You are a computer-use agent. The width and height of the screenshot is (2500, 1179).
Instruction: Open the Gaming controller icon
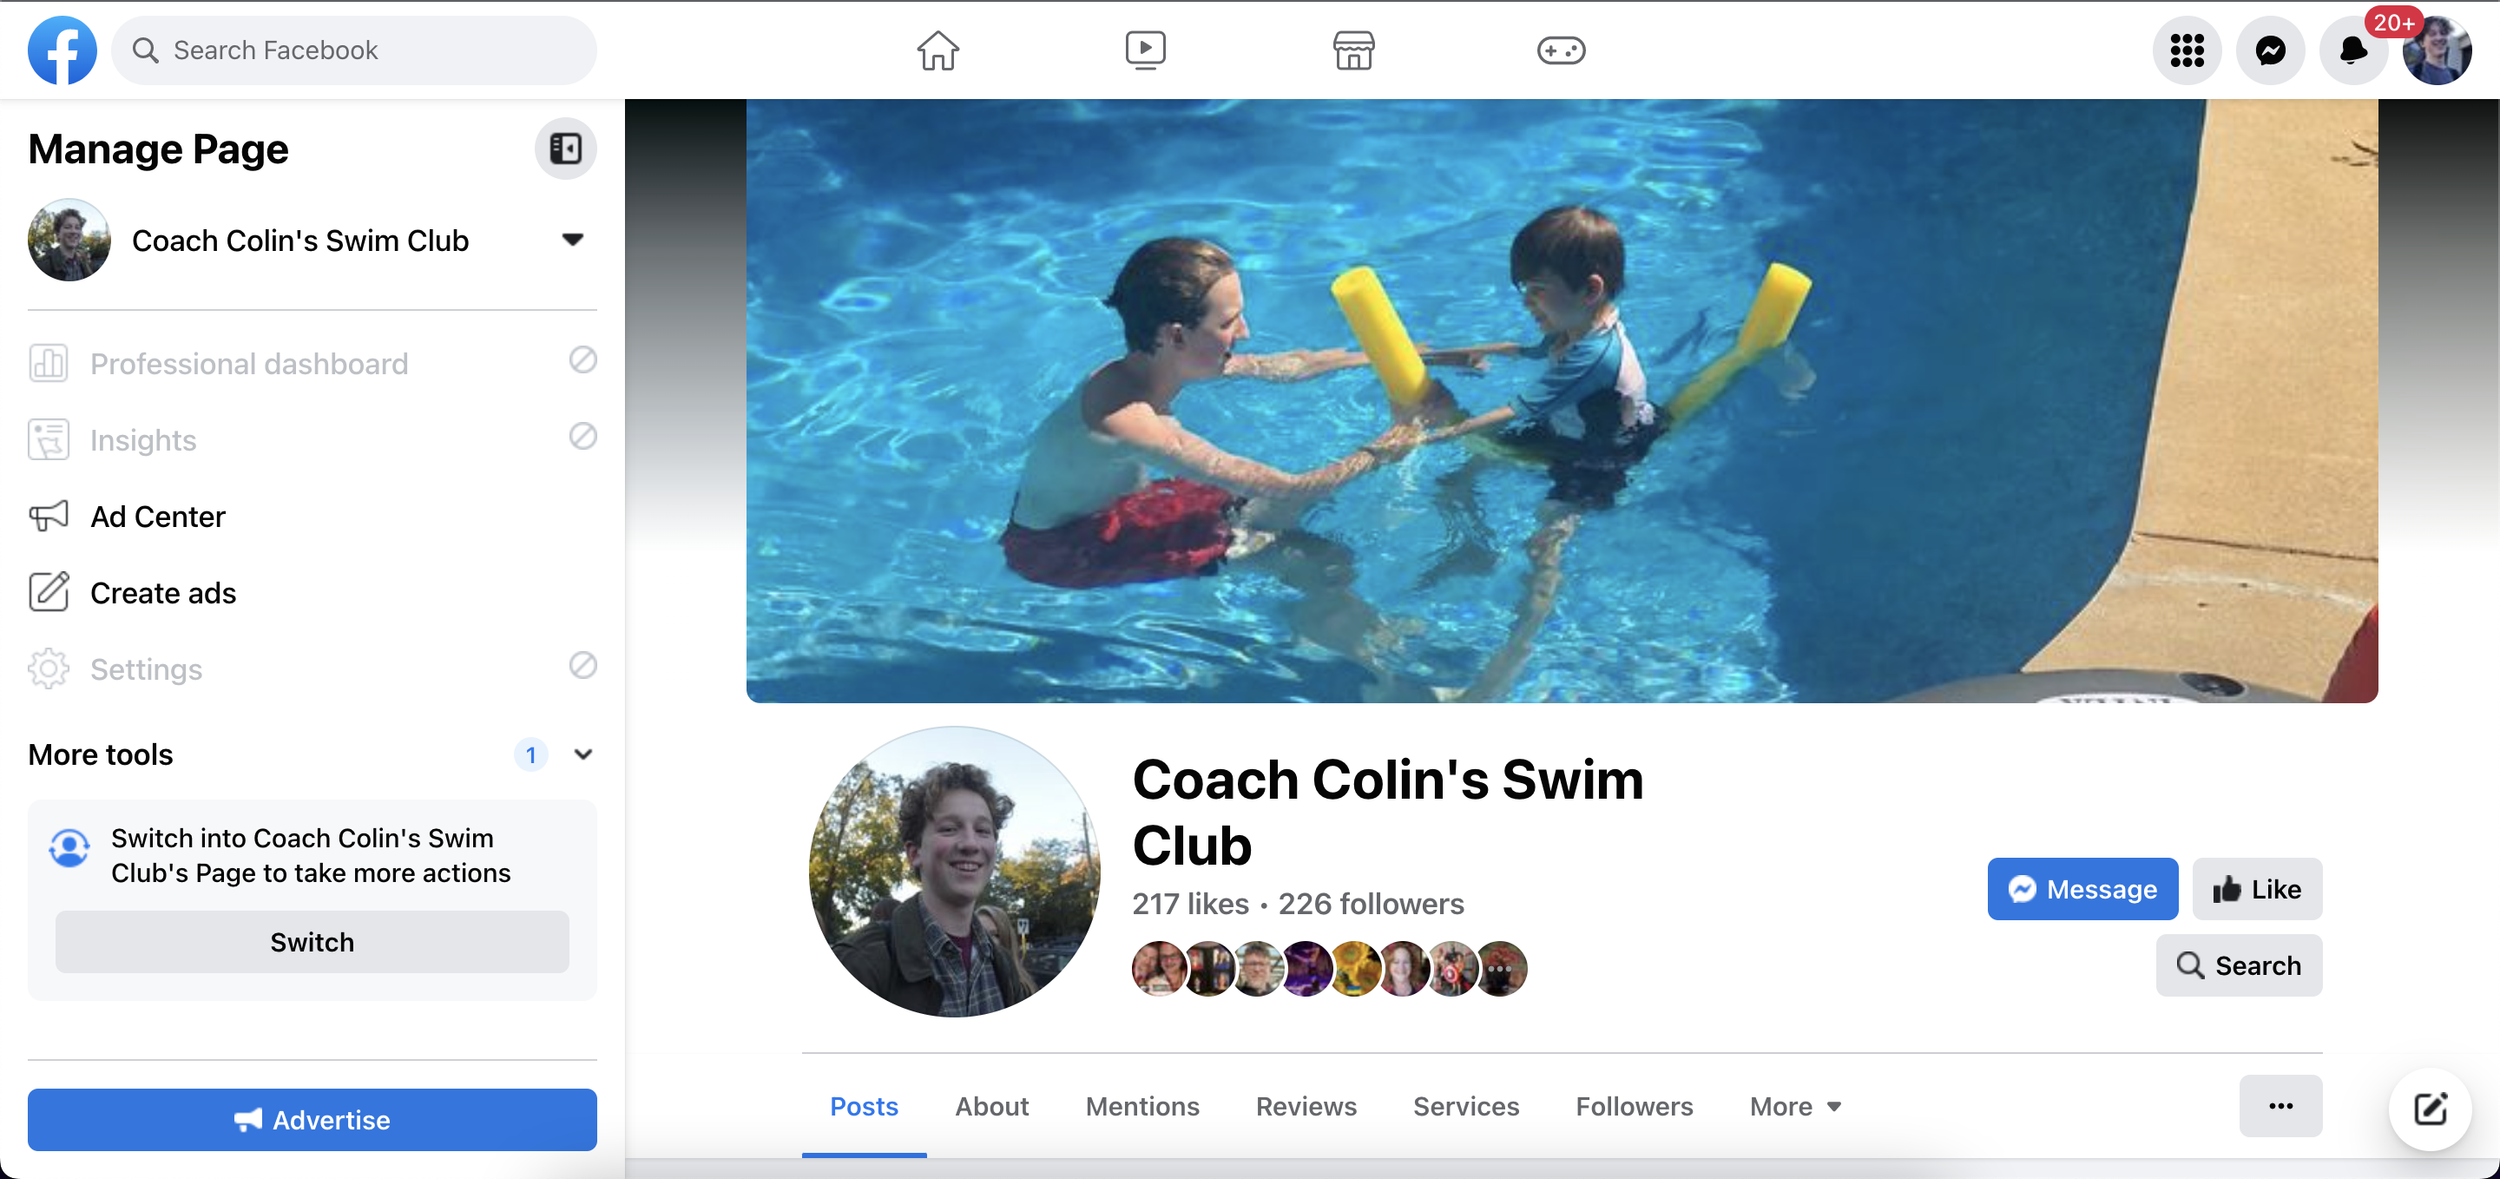[x=1560, y=50]
